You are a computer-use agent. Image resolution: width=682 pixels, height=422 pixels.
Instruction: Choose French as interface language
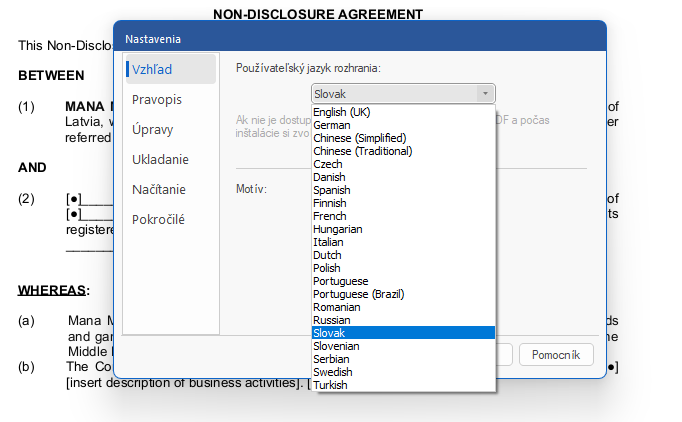[403, 216]
